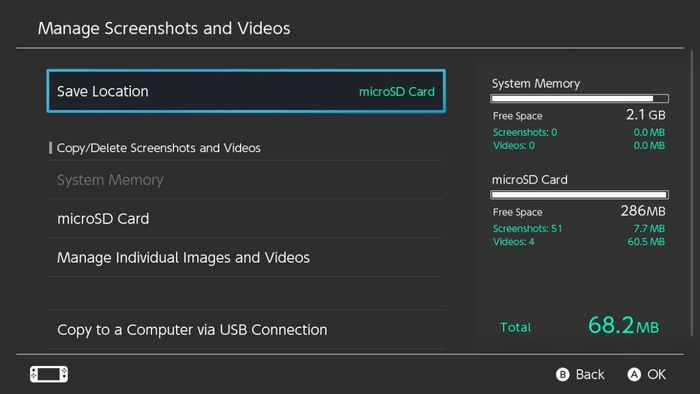Click the 'microSD Card' storage heading
This screenshot has height=394, width=700.
coord(529,179)
